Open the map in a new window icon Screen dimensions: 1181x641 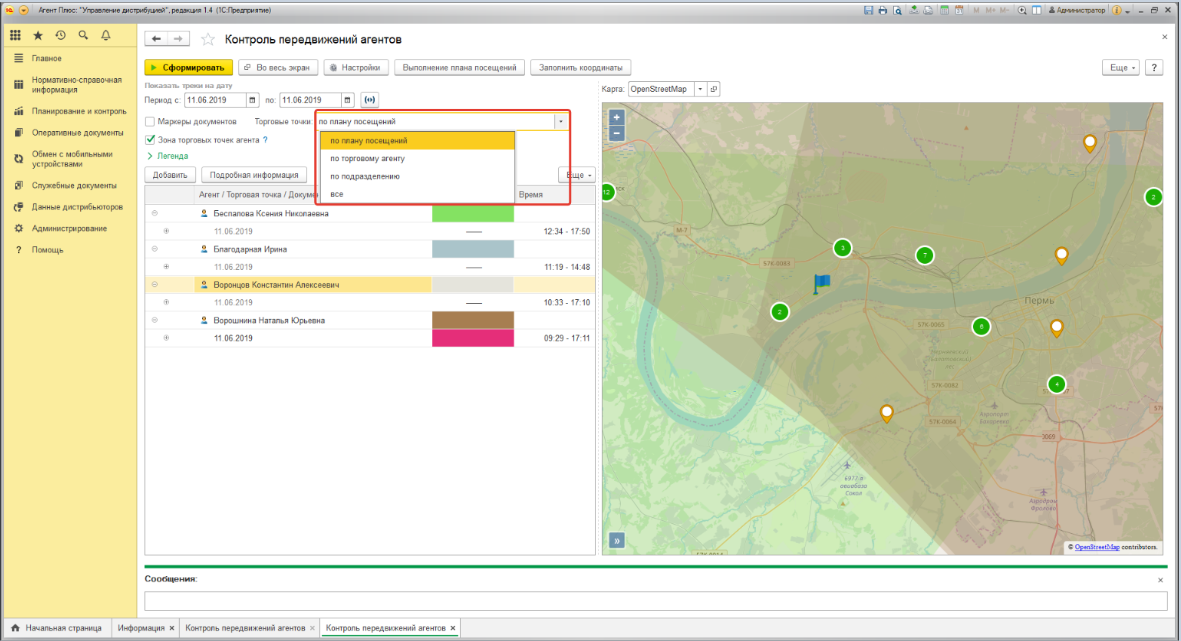point(713,89)
